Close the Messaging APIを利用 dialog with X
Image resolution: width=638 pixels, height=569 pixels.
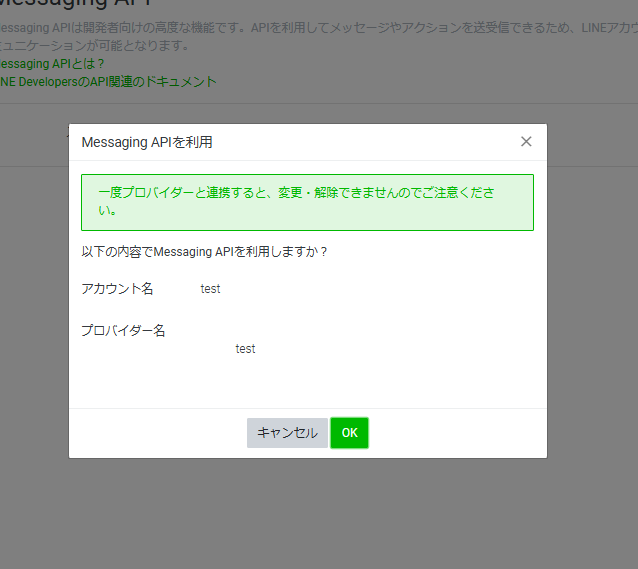click(x=526, y=142)
